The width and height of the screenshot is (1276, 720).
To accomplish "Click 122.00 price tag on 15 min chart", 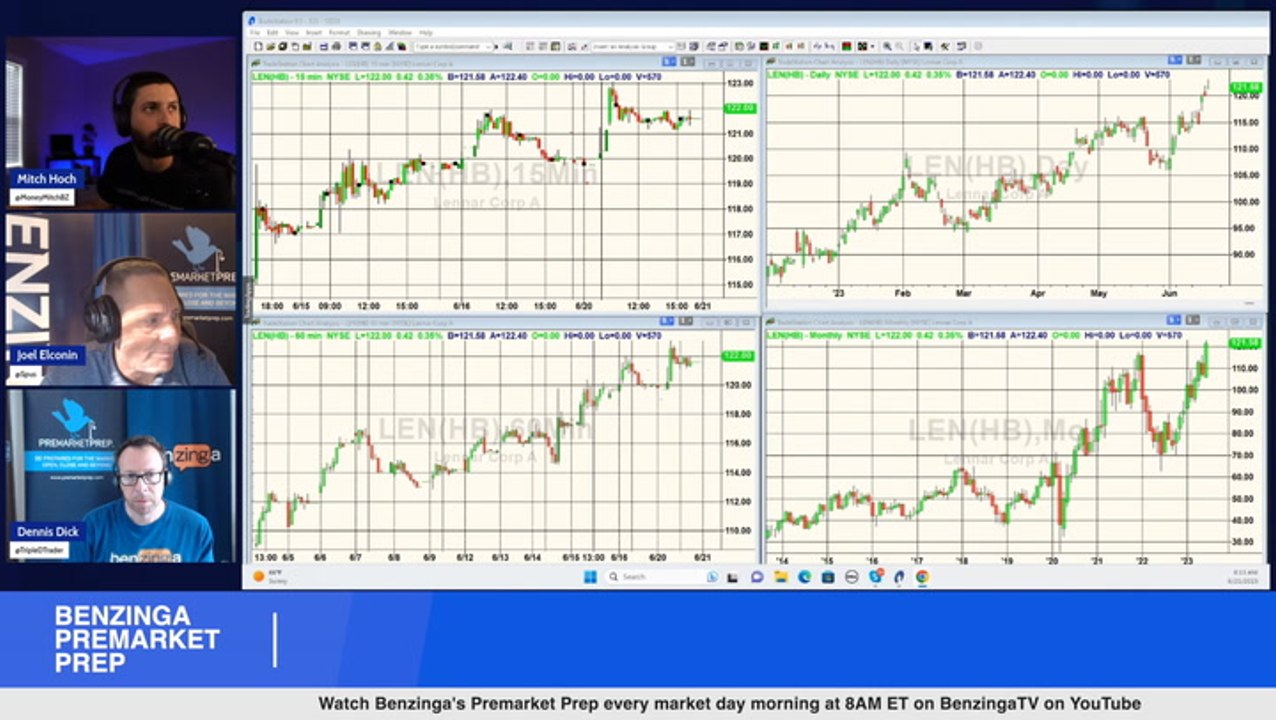I will tap(739, 108).
